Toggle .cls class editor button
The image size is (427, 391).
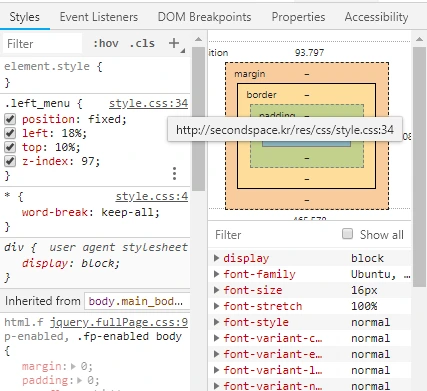coord(142,43)
